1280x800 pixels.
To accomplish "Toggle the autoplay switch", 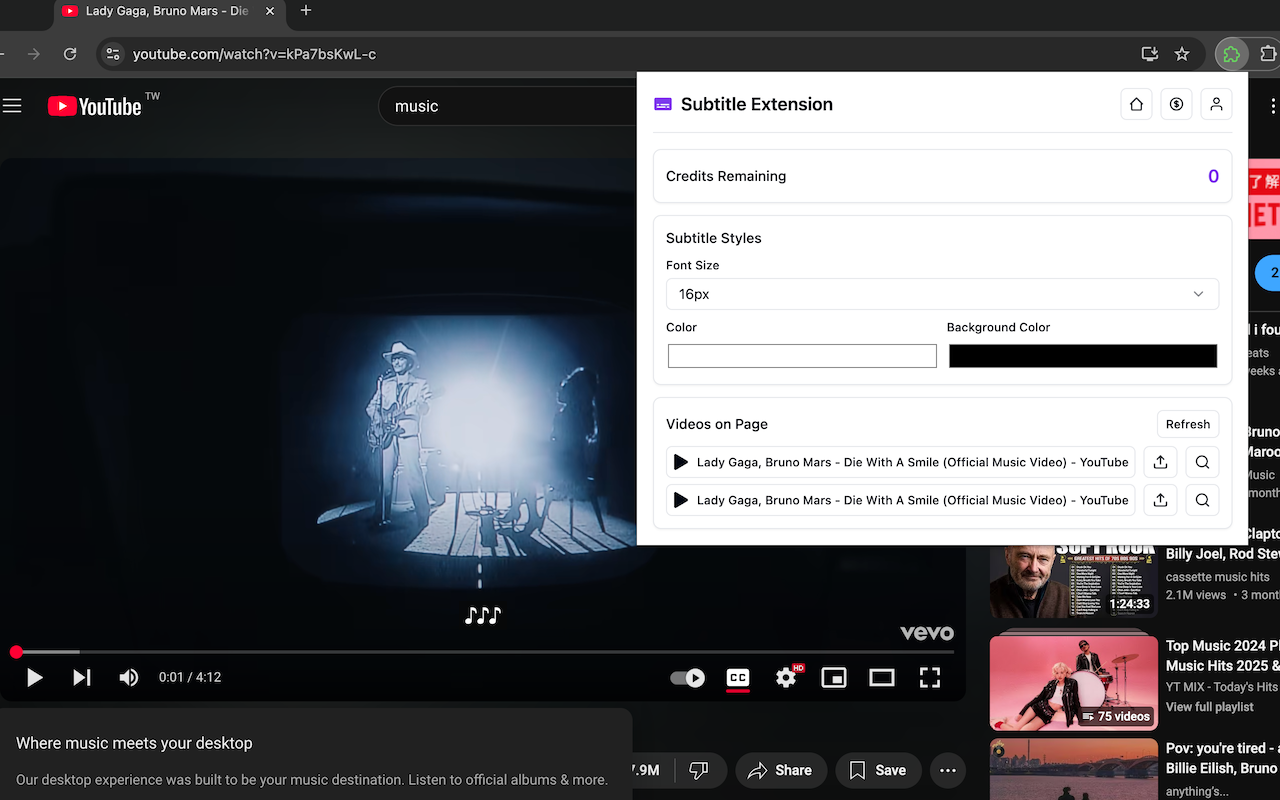I will click(687, 678).
